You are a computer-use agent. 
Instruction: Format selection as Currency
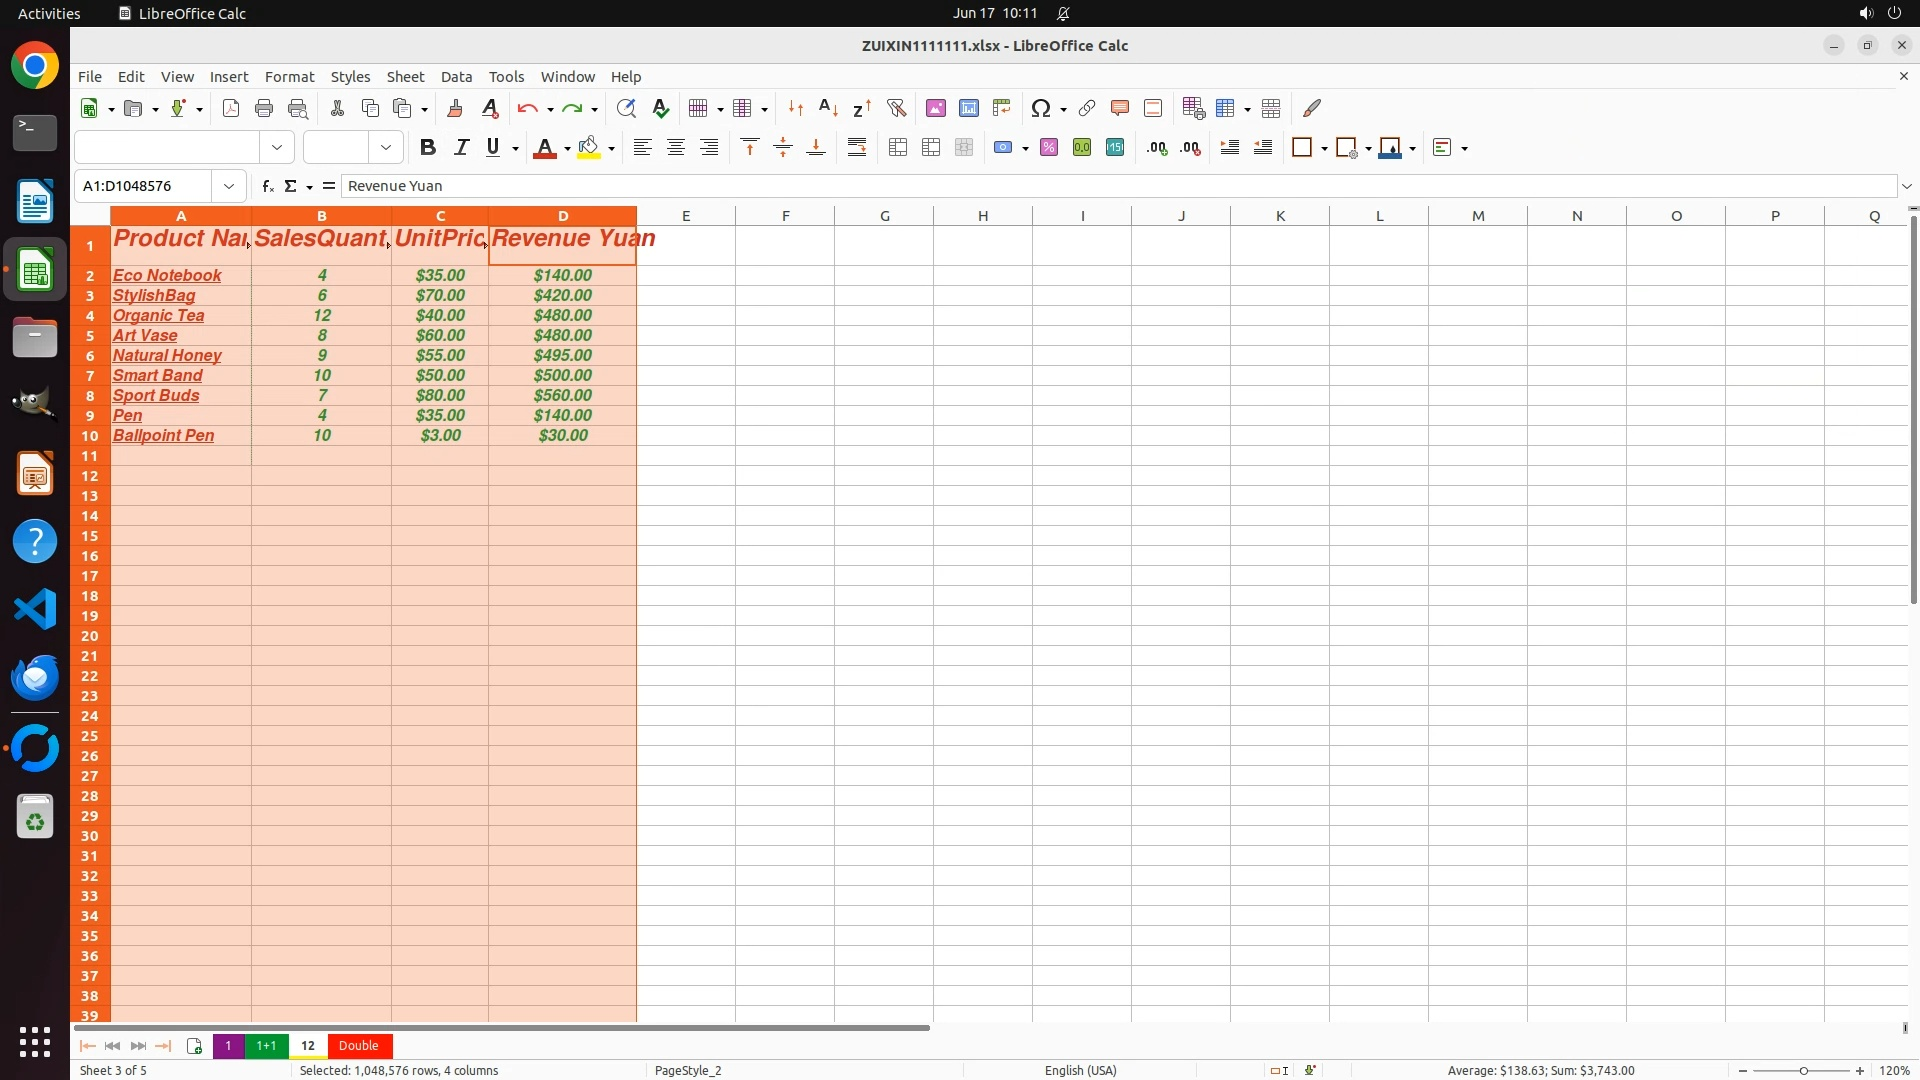(1003, 148)
